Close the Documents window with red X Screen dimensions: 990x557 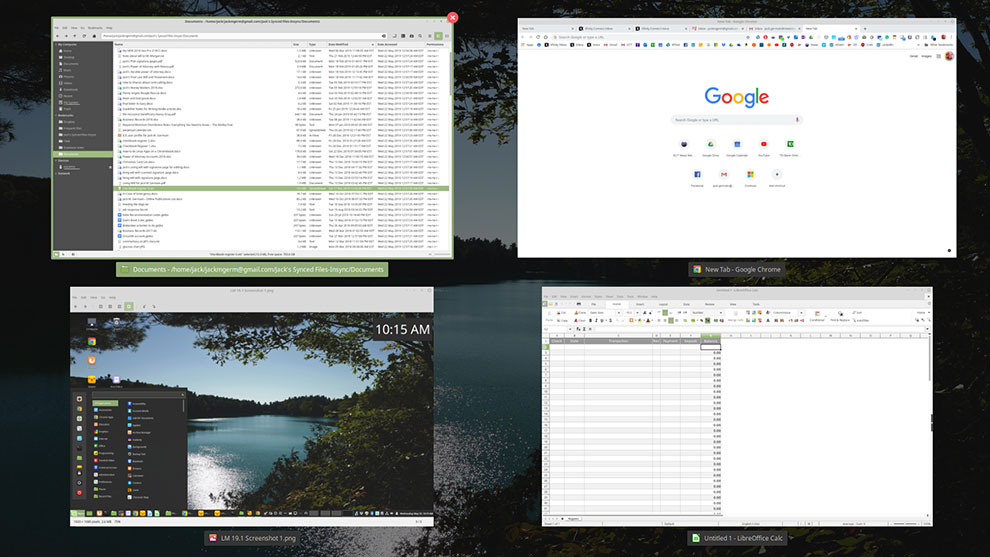coord(453,18)
